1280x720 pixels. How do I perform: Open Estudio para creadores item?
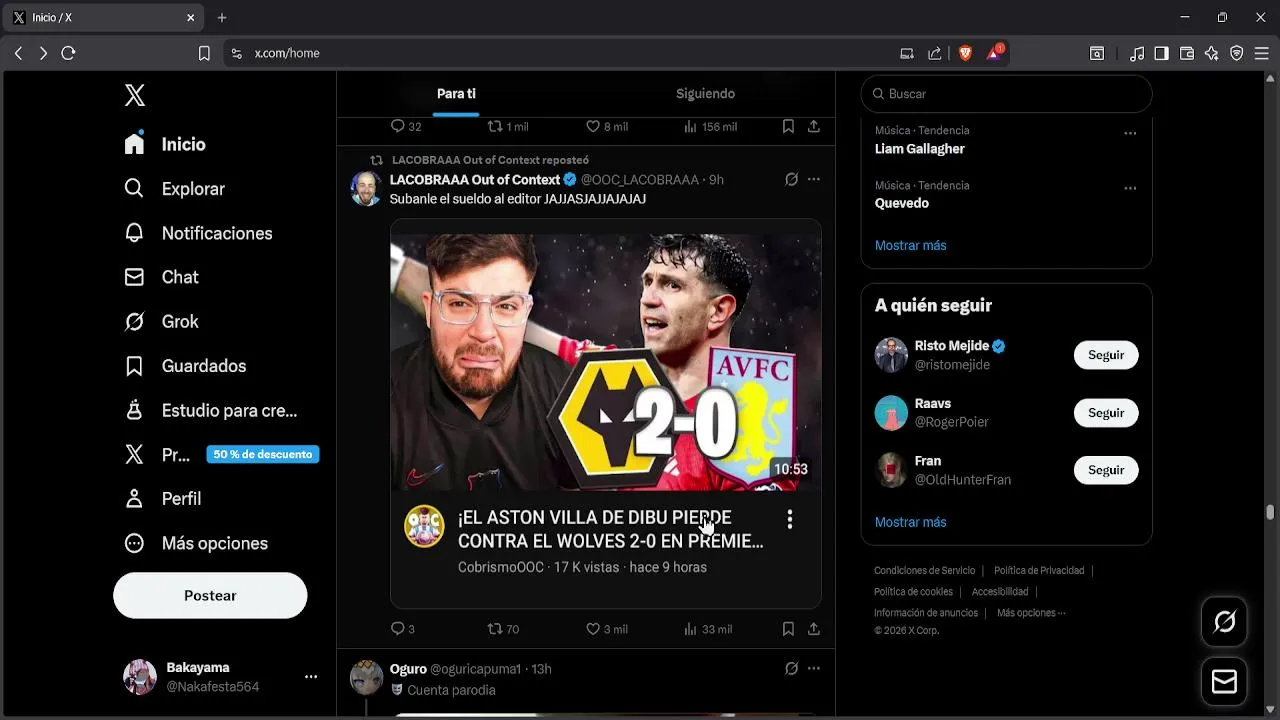point(210,410)
